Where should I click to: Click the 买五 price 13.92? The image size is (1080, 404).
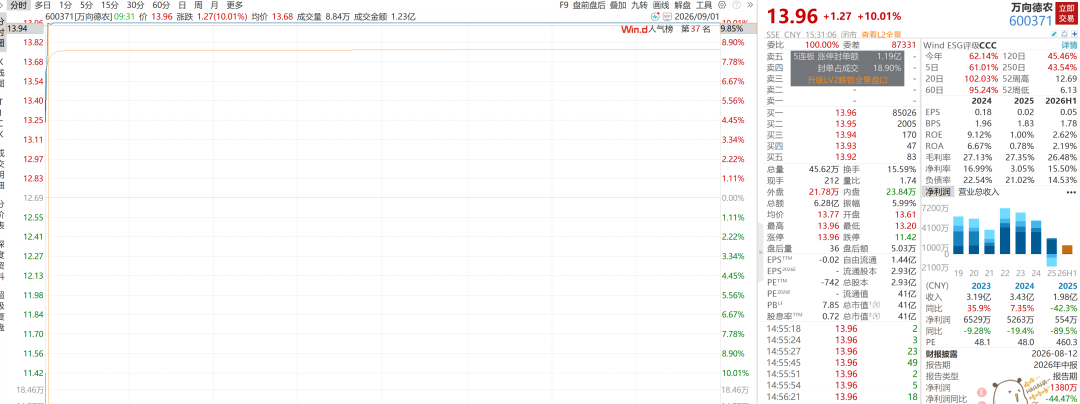tap(846, 157)
